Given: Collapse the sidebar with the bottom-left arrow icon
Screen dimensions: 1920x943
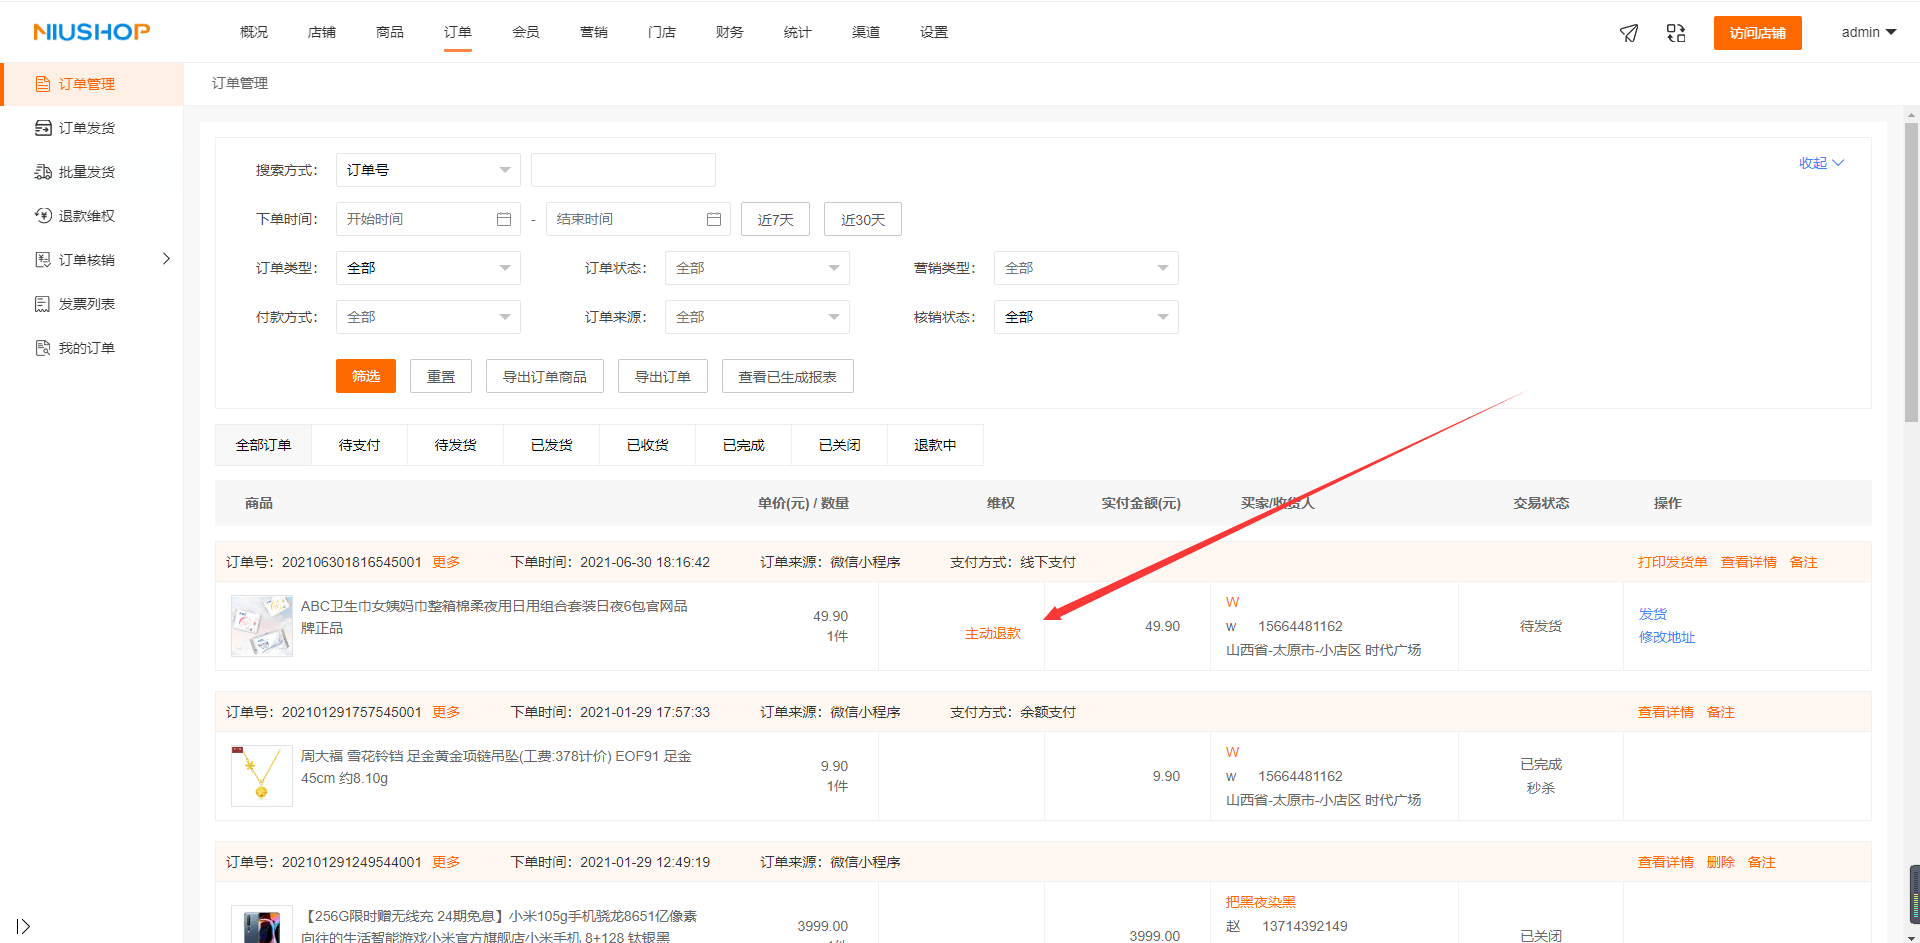Looking at the screenshot, I should (23, 926).
